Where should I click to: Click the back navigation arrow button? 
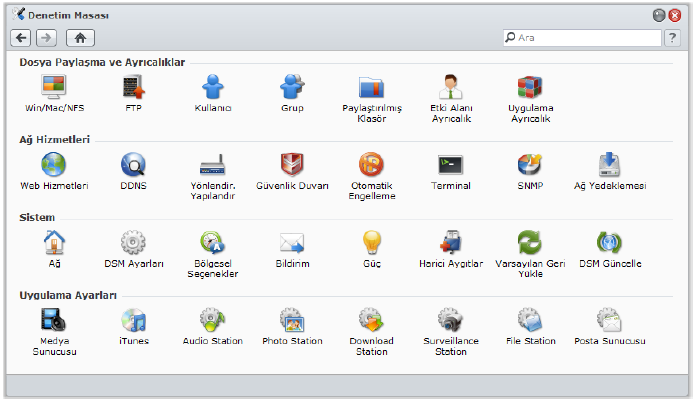coord(21,38)
